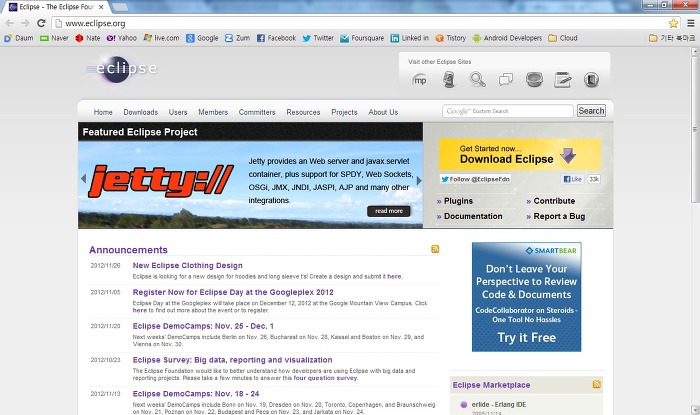This screenshot has width=700, height=415.
Task: Click the Facebook Like button
Action: [573, 179]
